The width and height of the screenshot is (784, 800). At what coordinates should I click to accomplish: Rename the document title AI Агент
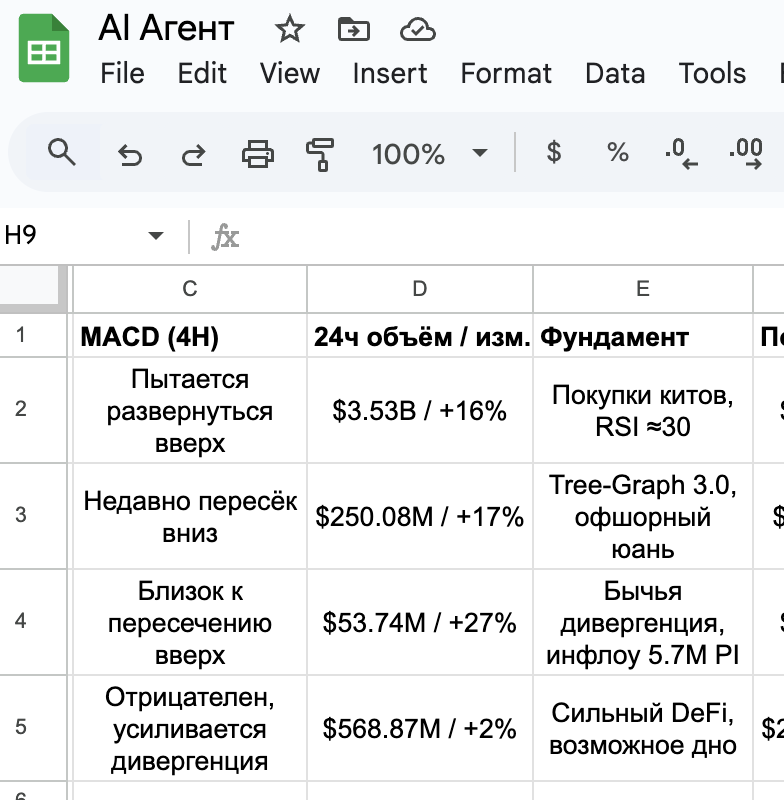[166, 28]
